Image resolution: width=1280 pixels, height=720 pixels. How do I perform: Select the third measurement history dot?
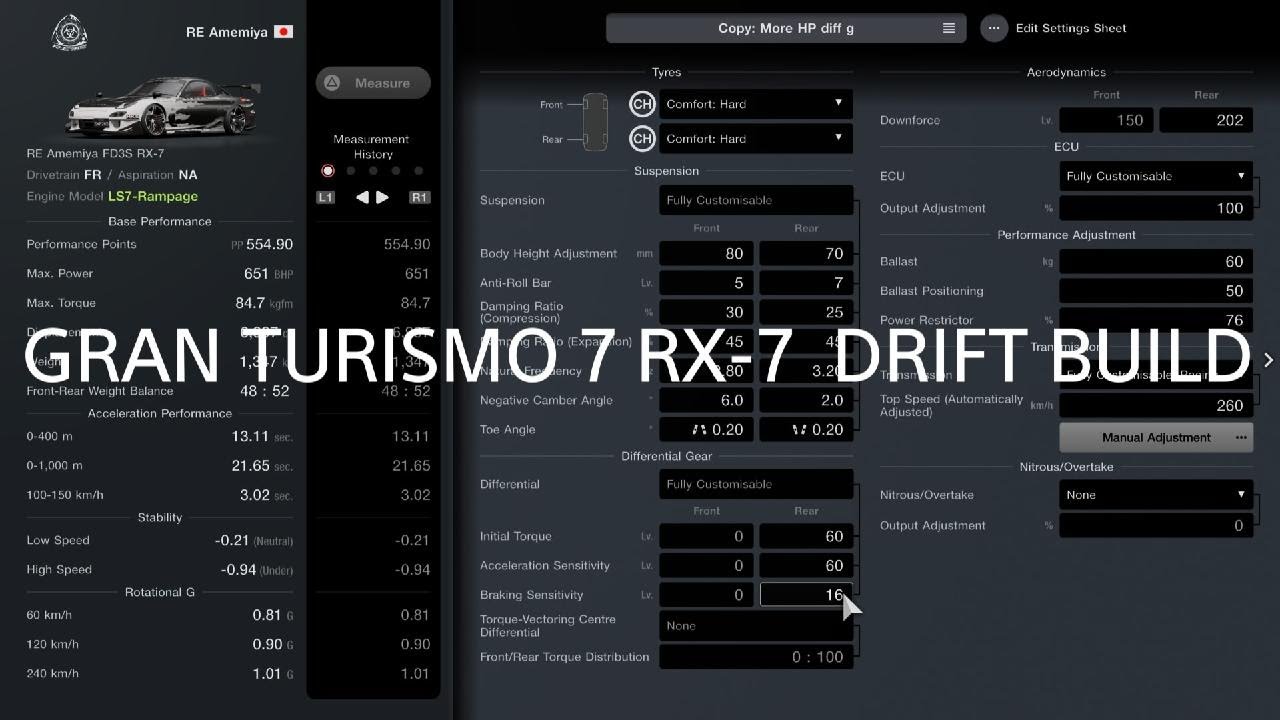(x=373, y=171)
